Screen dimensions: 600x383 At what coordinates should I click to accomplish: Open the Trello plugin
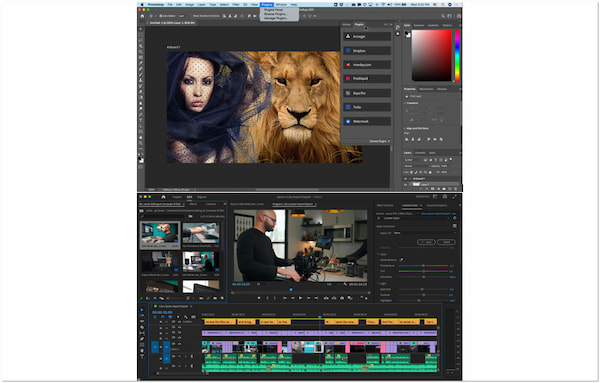pos(367,107)
